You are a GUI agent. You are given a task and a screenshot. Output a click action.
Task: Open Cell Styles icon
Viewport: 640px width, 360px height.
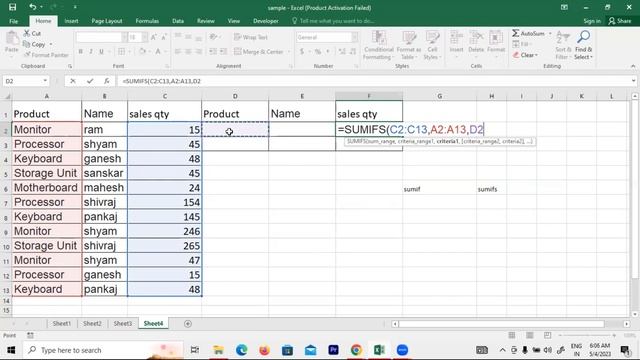point(432,38)
